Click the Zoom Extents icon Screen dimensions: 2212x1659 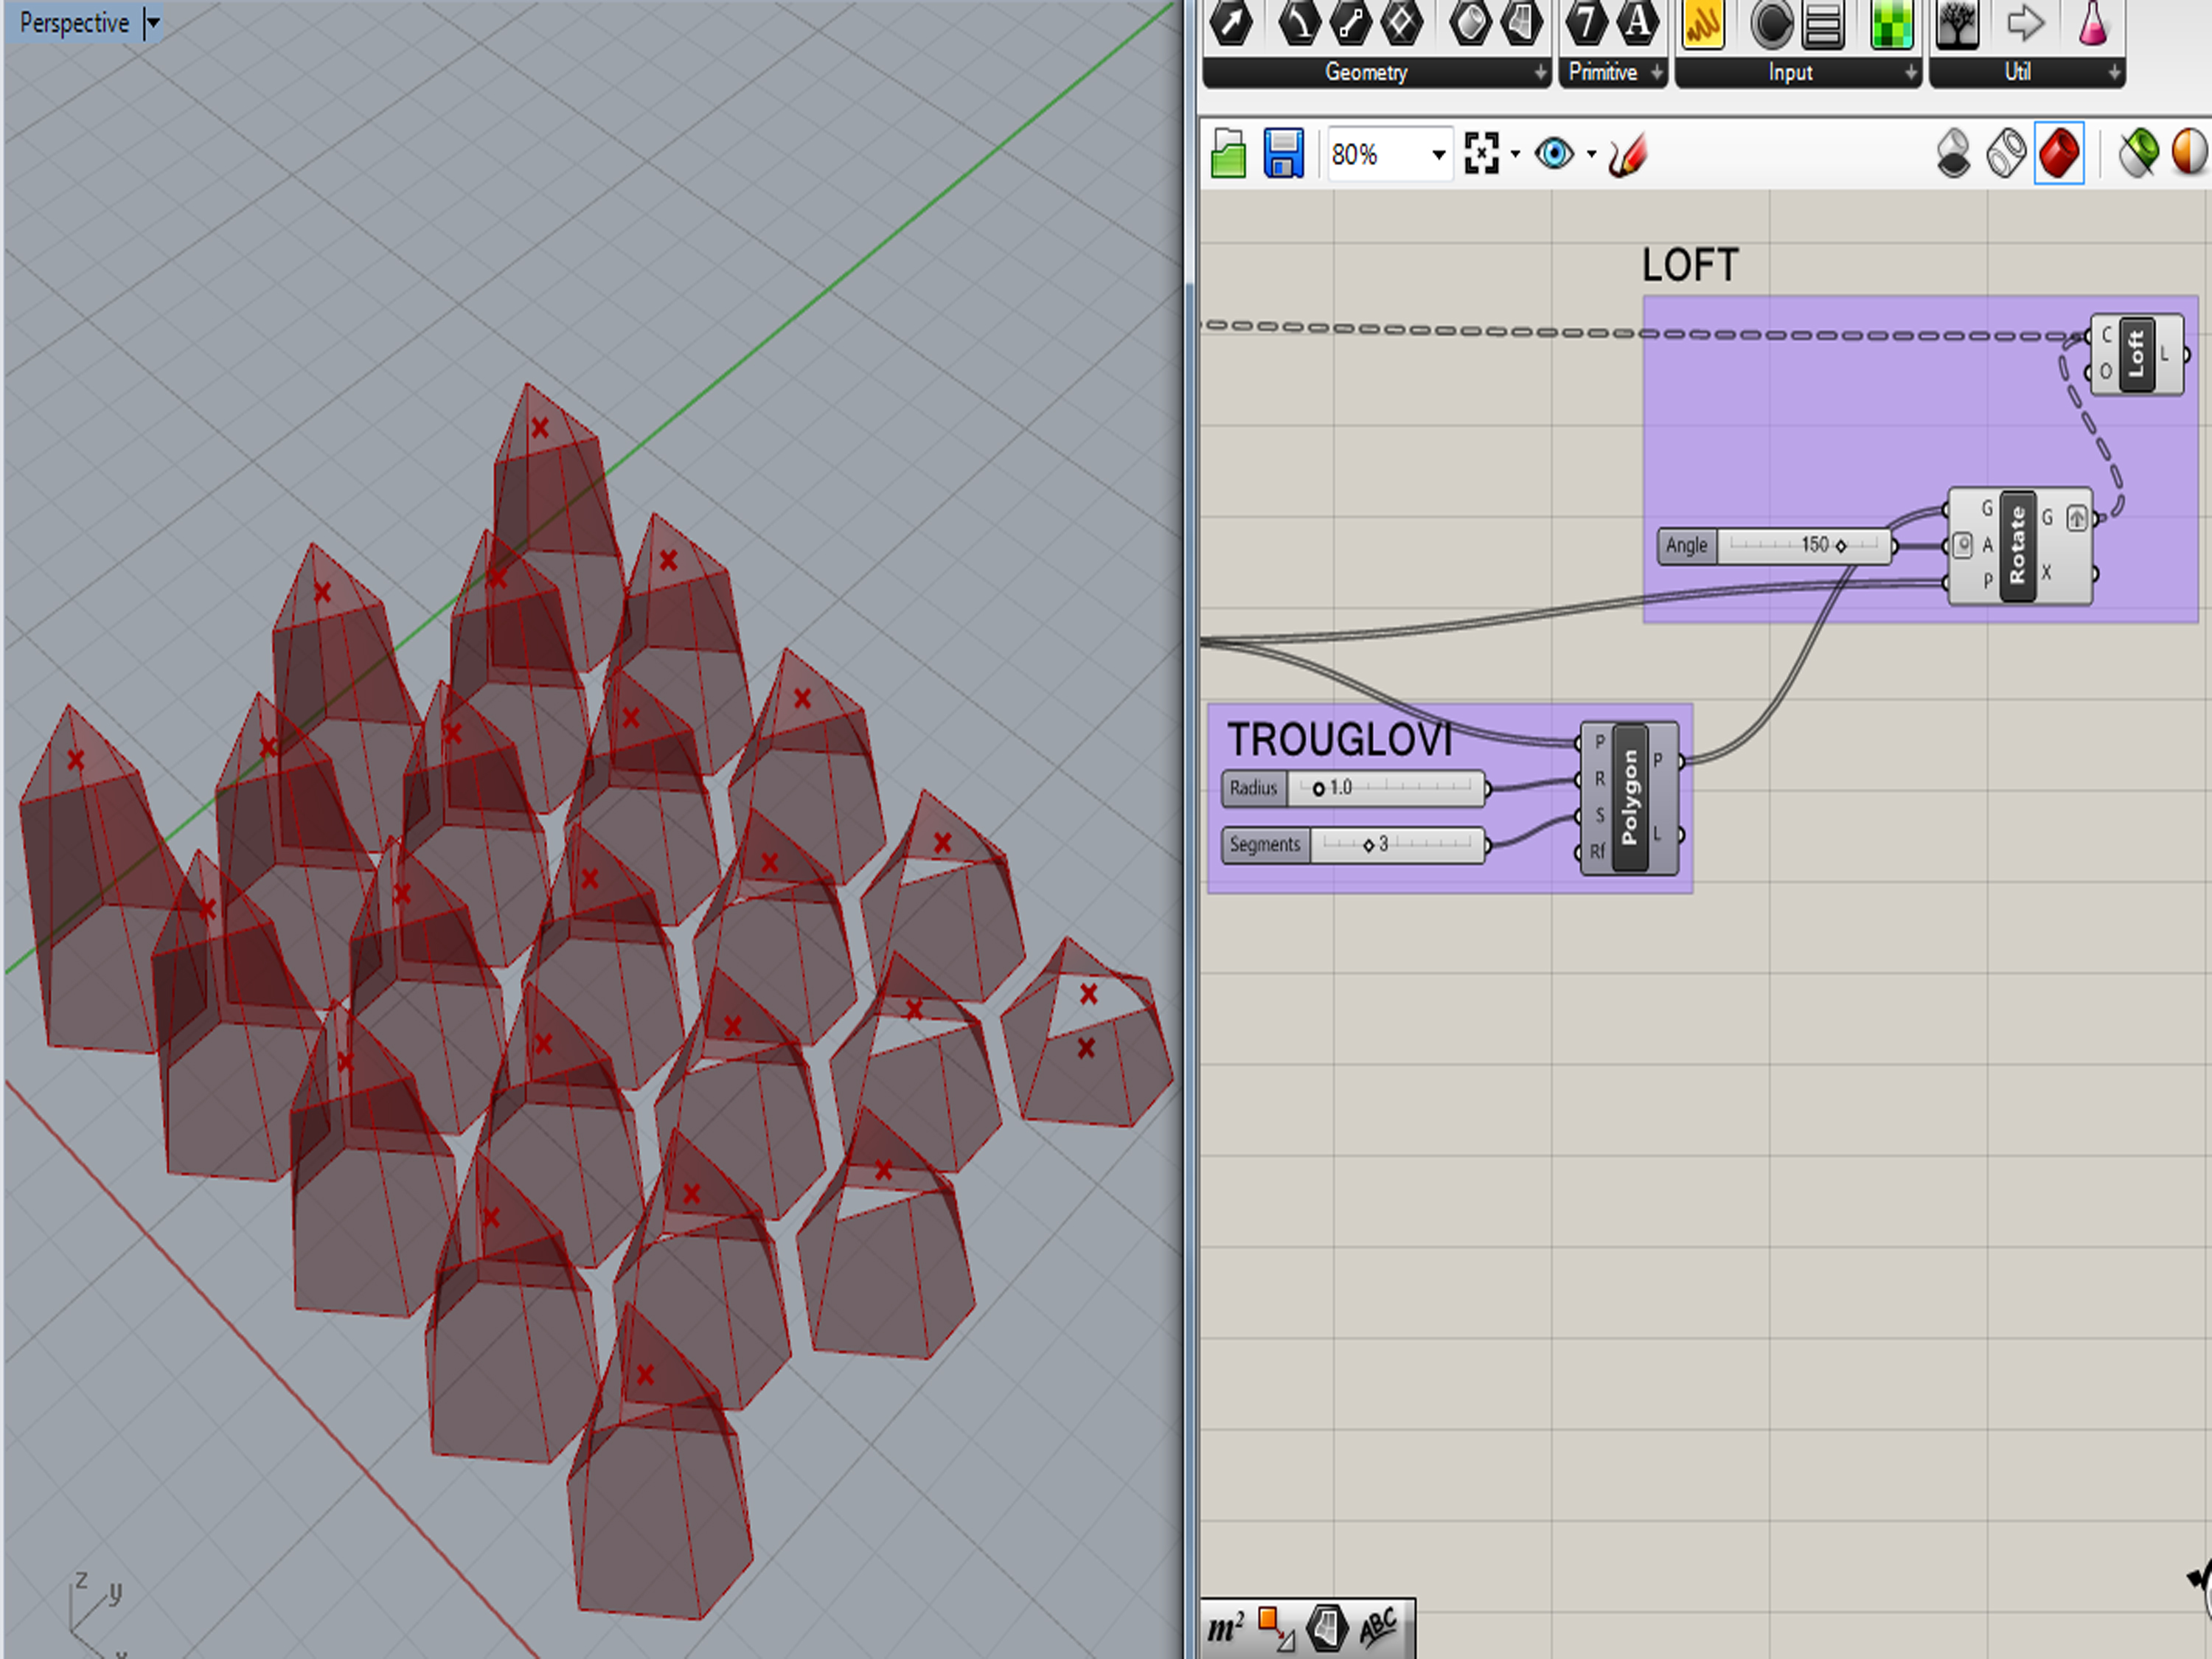(x=1481, y=153)
